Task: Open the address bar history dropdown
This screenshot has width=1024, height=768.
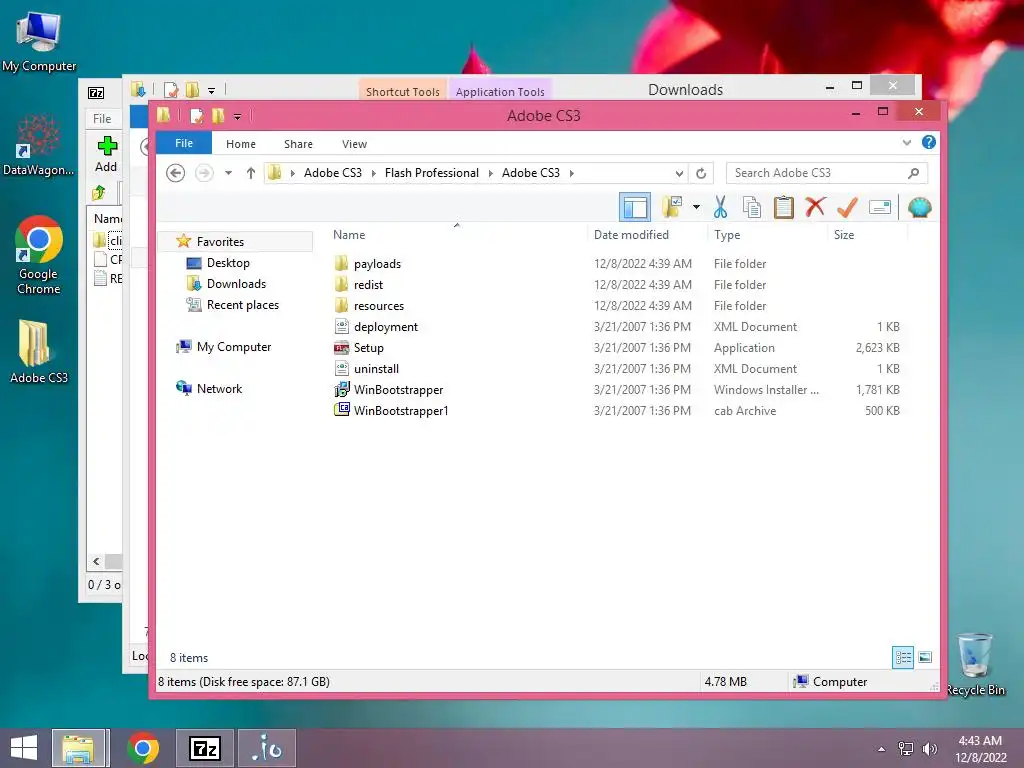Action: [679, 173]
